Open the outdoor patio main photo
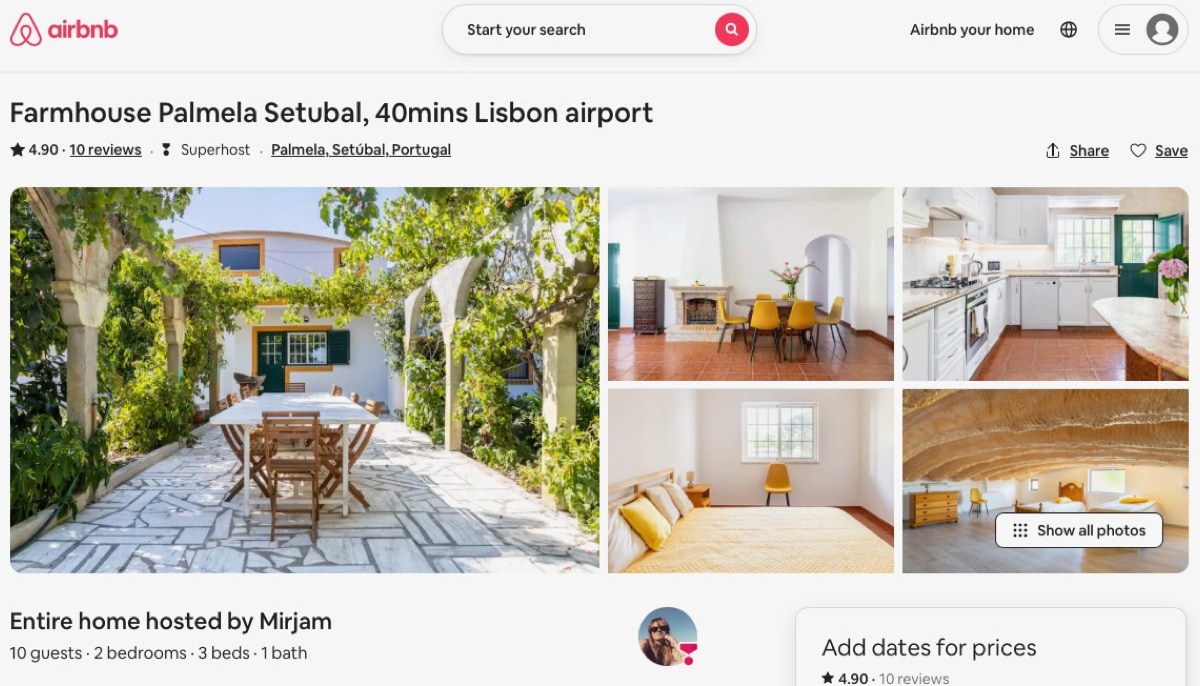Viewport: 1200px width, 686px height. 305,380
